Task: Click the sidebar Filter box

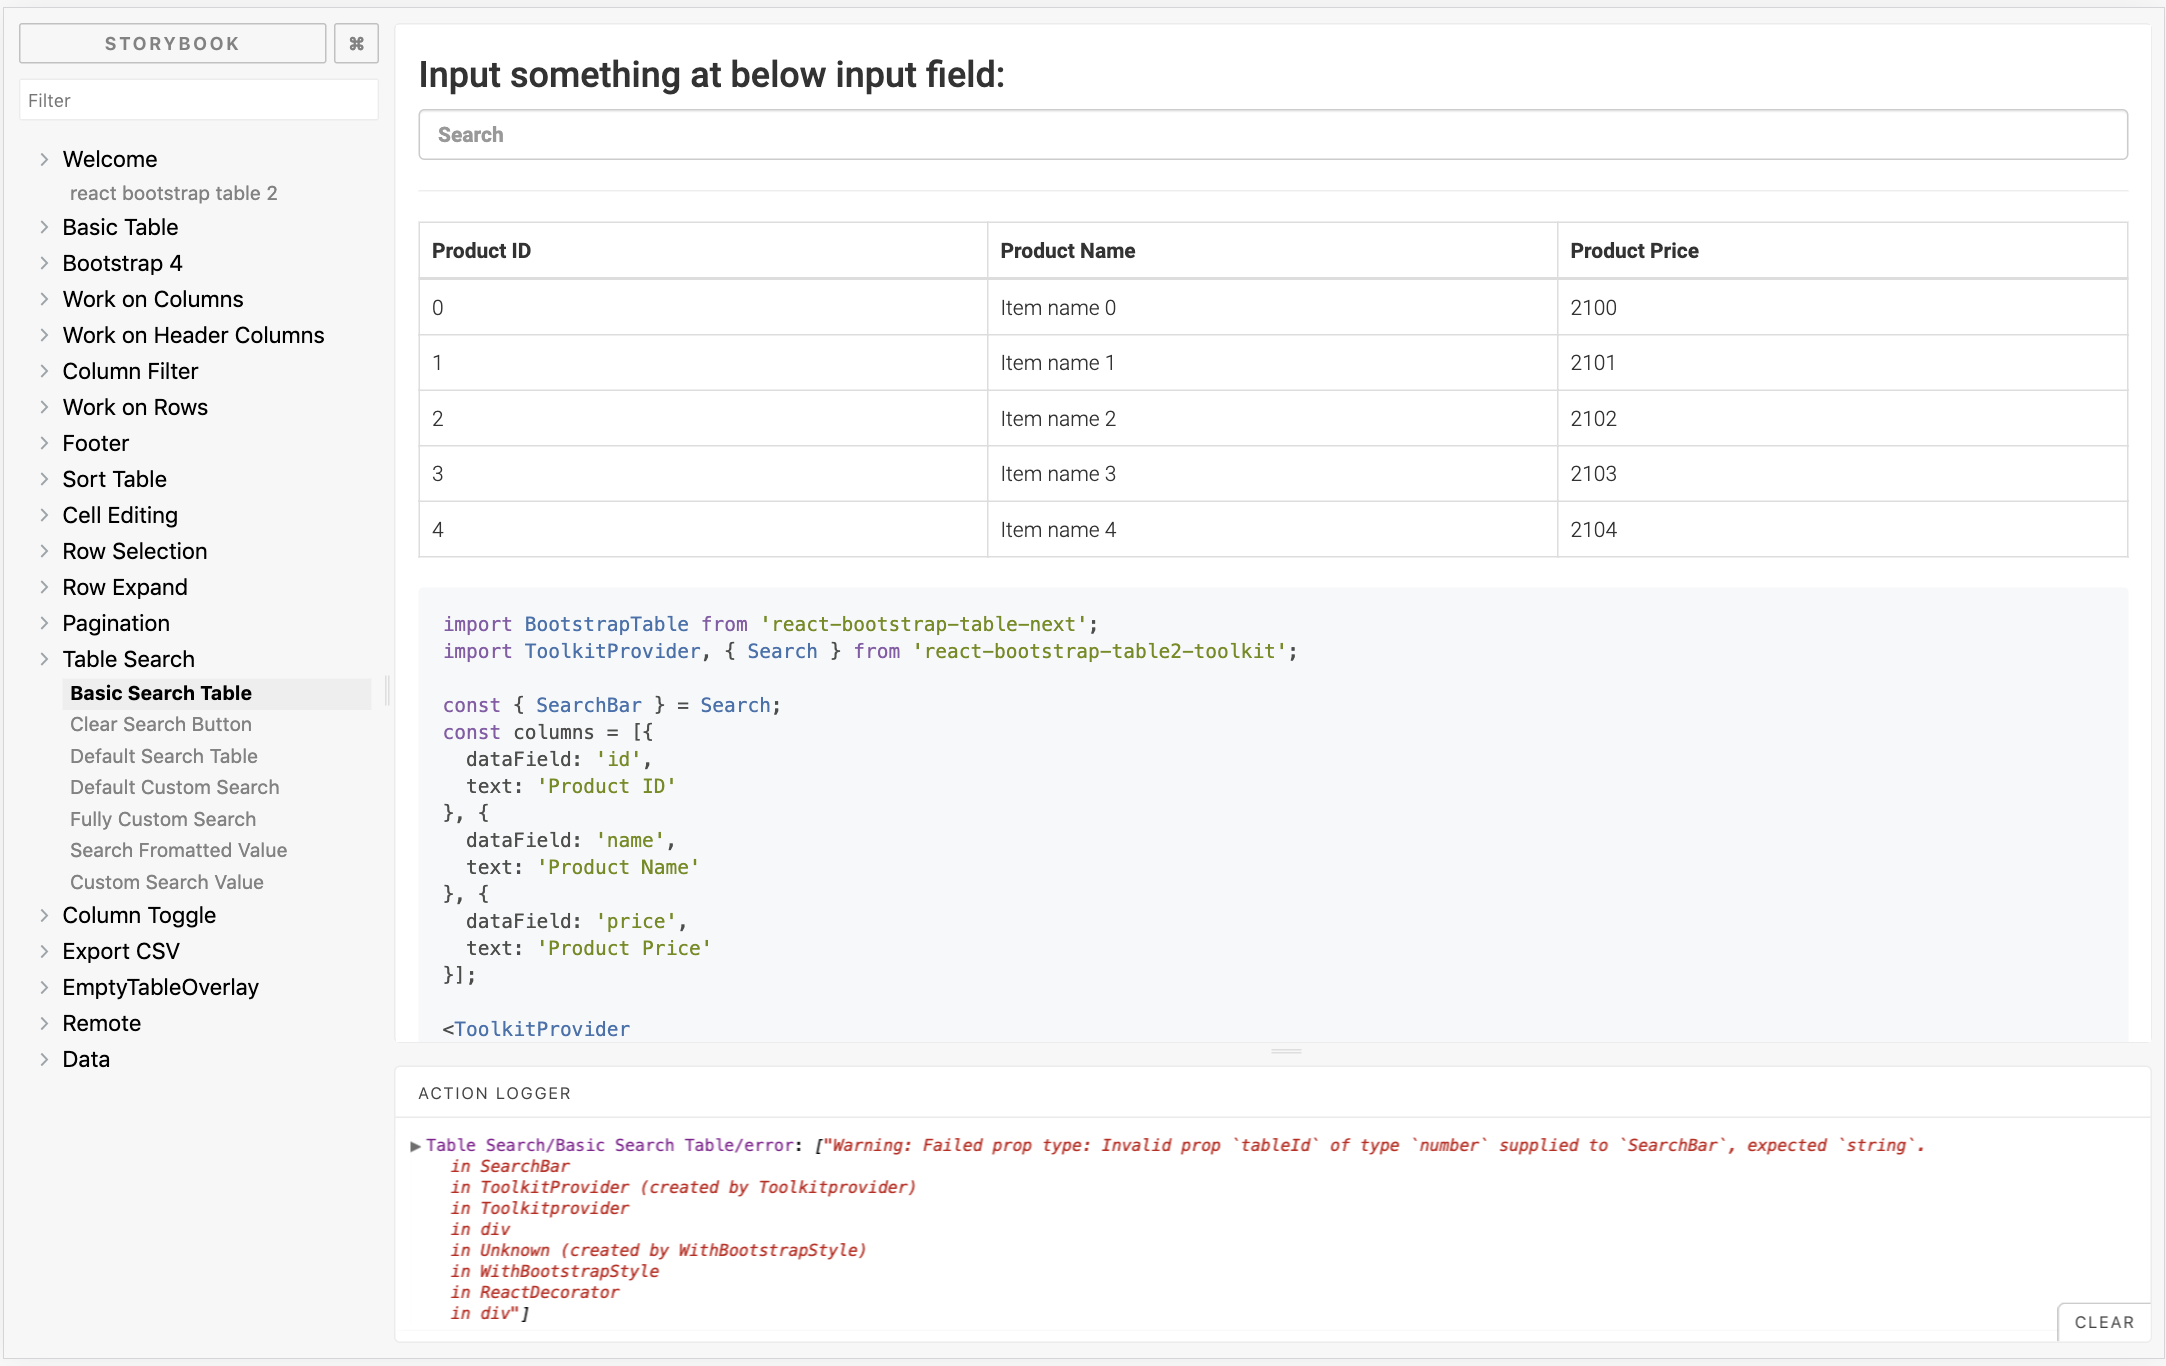Action: point(198,100)
